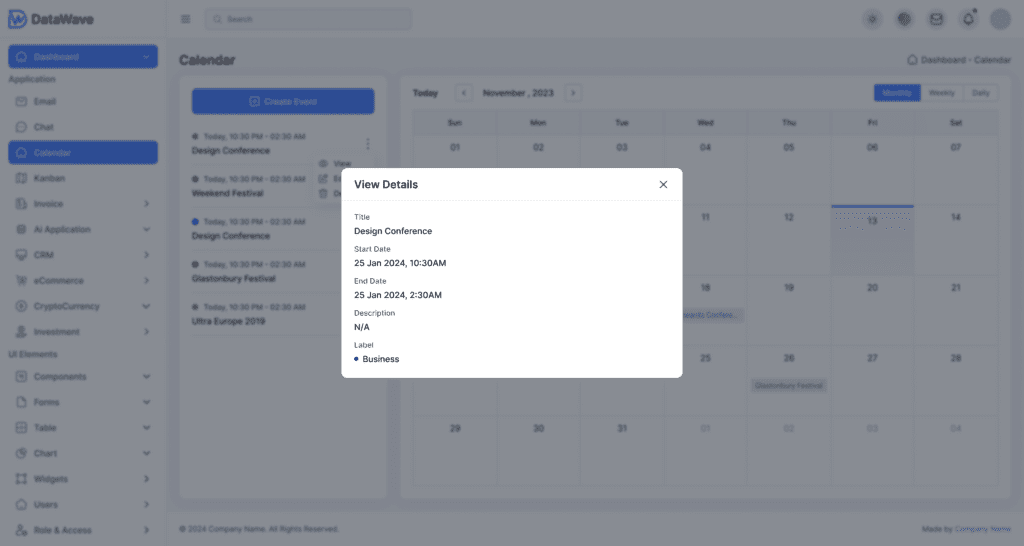Viewport: 1024px width, 546px height.
Task: Click the user profile avatar
Action: (1000, 19)
